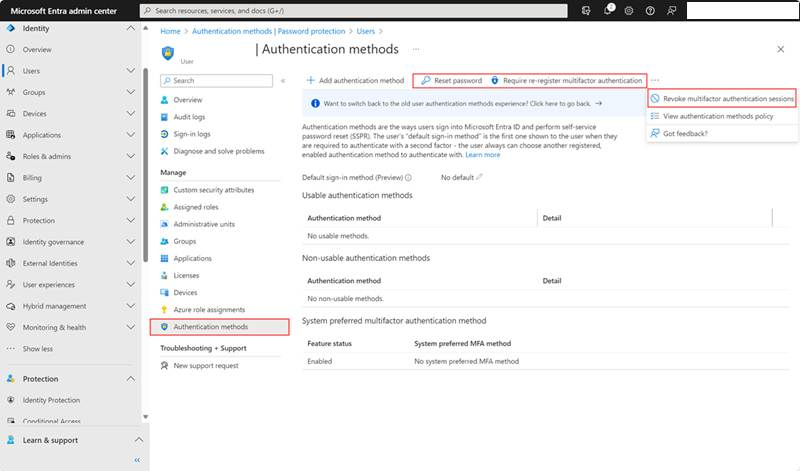Collapse the user menu with double-chevron
Viewport: 800px width, 471px height.
[283, 81]
